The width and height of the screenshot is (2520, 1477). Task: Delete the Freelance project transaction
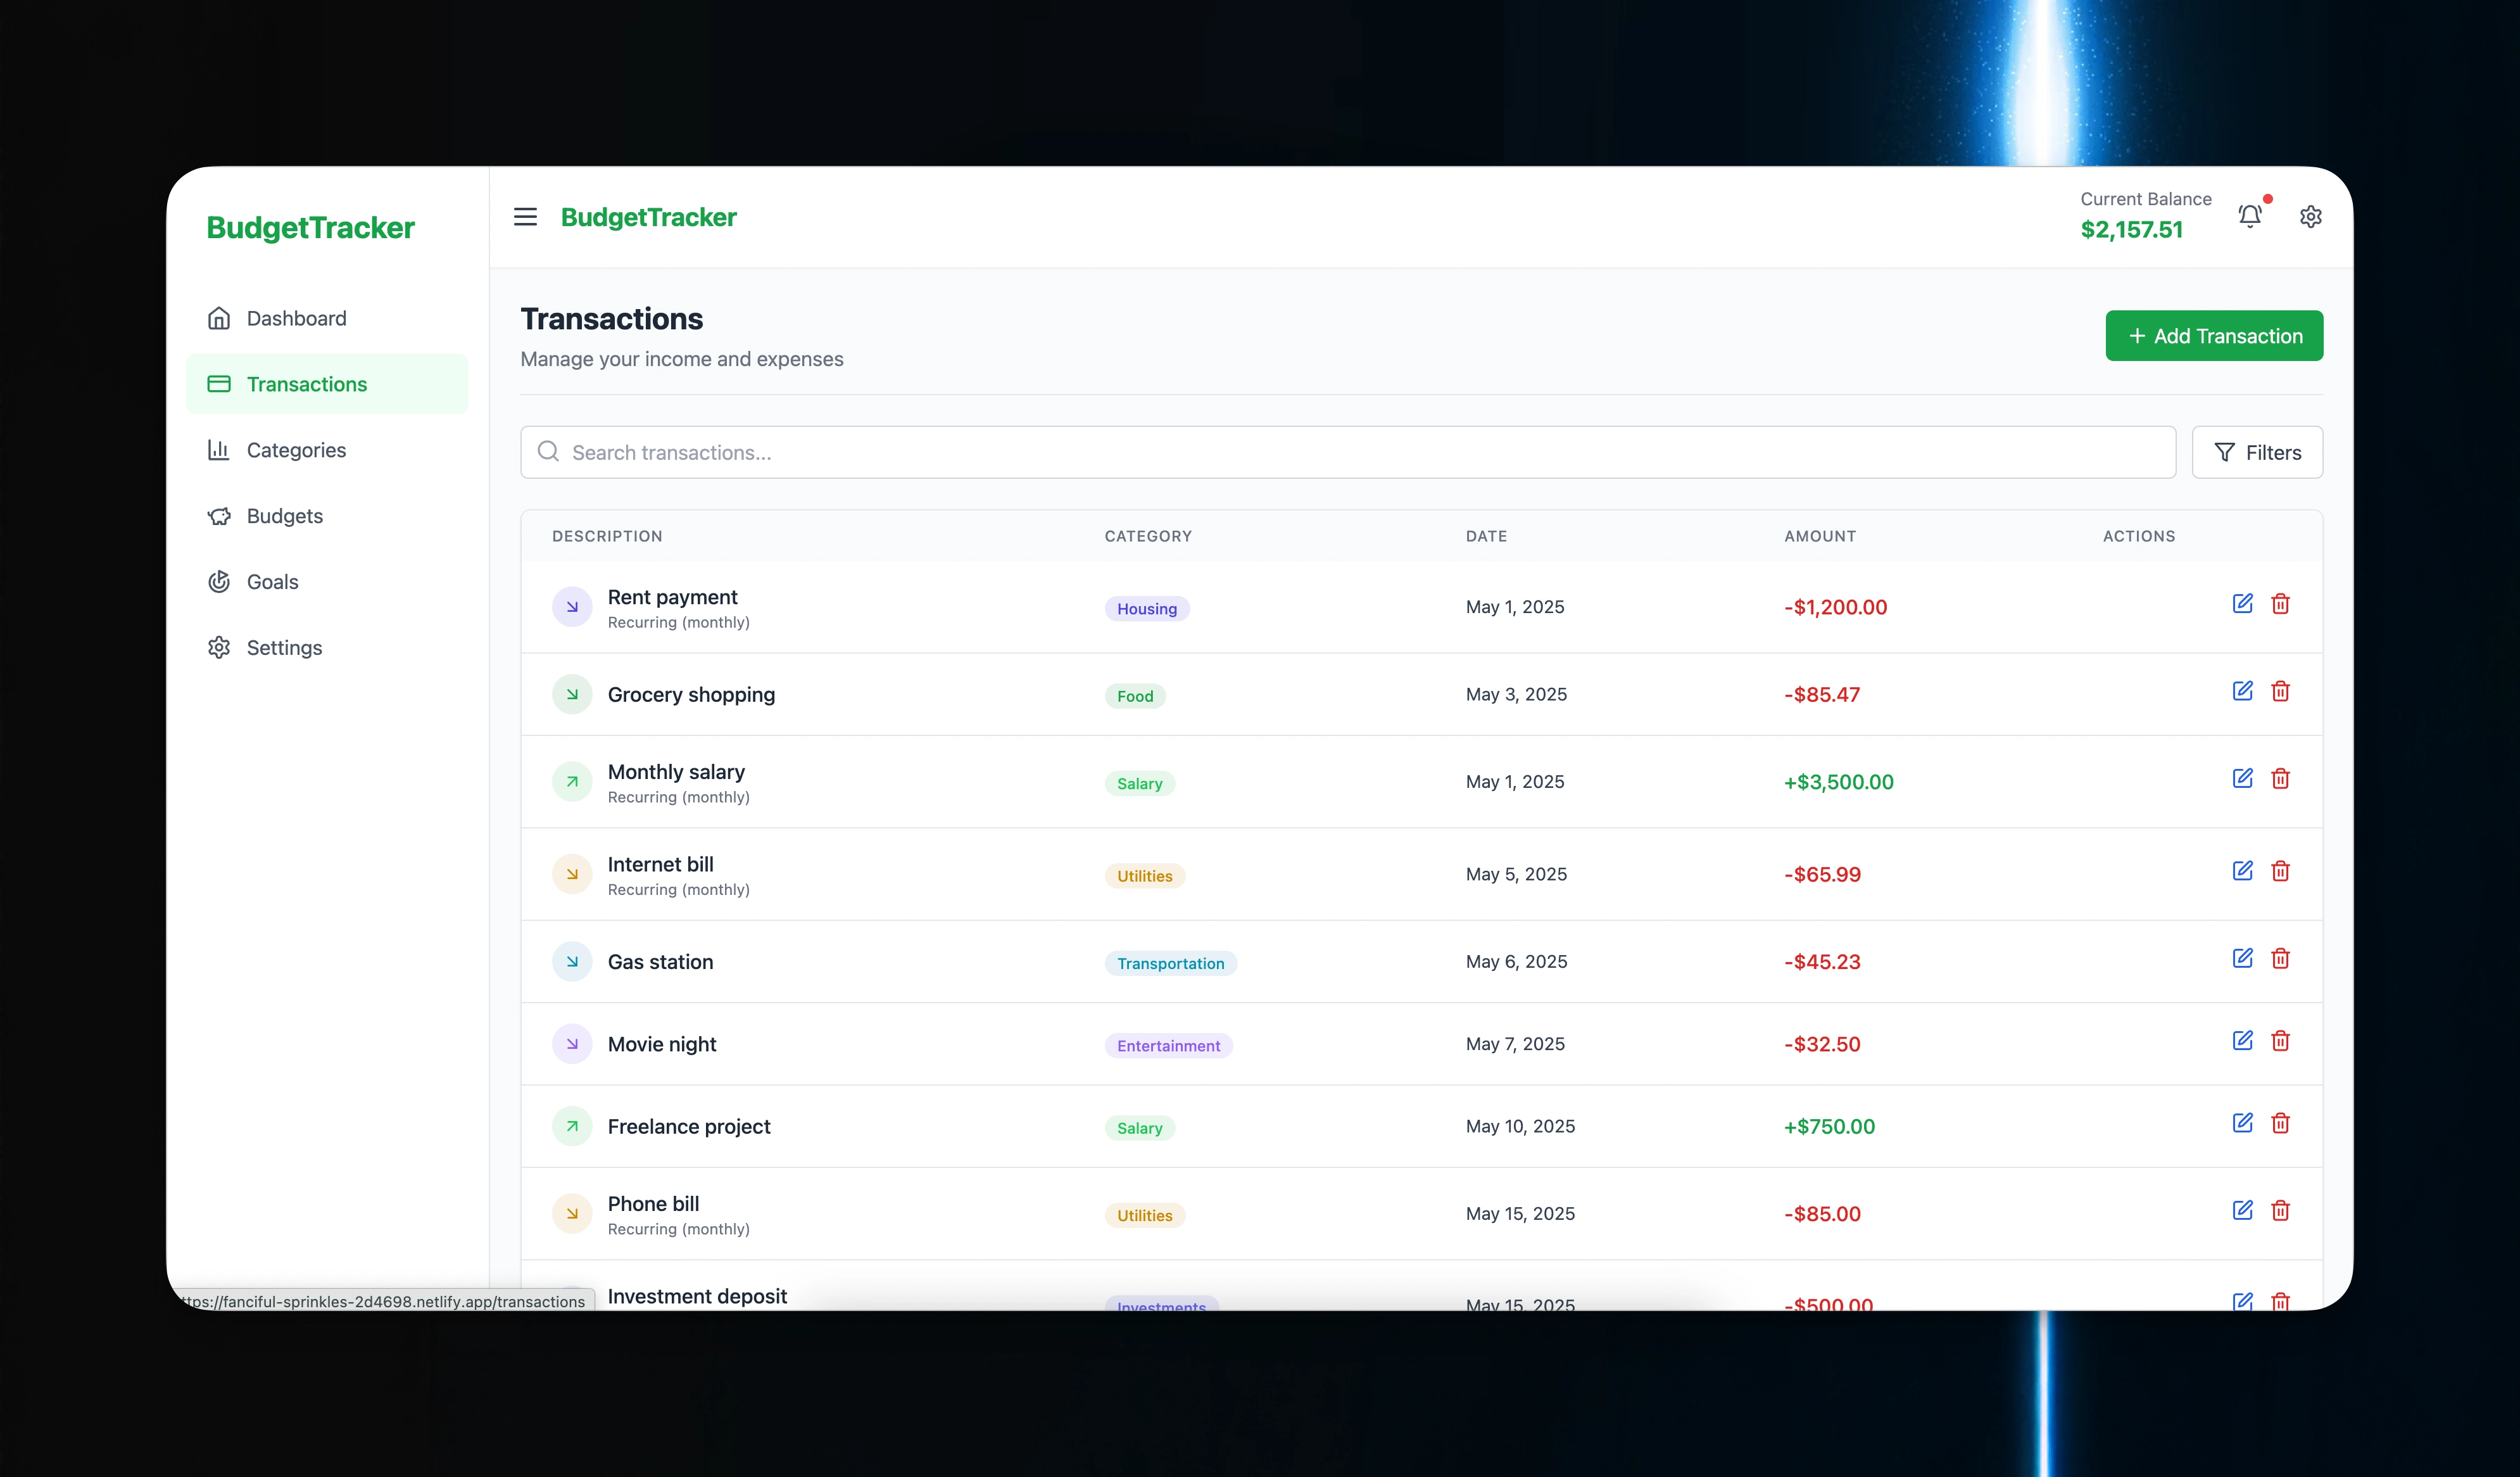pyautogui.click(x=2280, y=1123)
